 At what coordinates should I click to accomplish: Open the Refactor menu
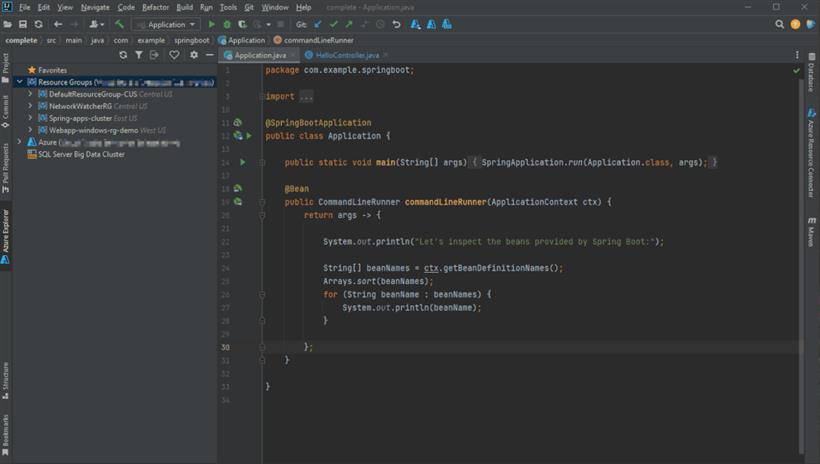pos(155,7)
